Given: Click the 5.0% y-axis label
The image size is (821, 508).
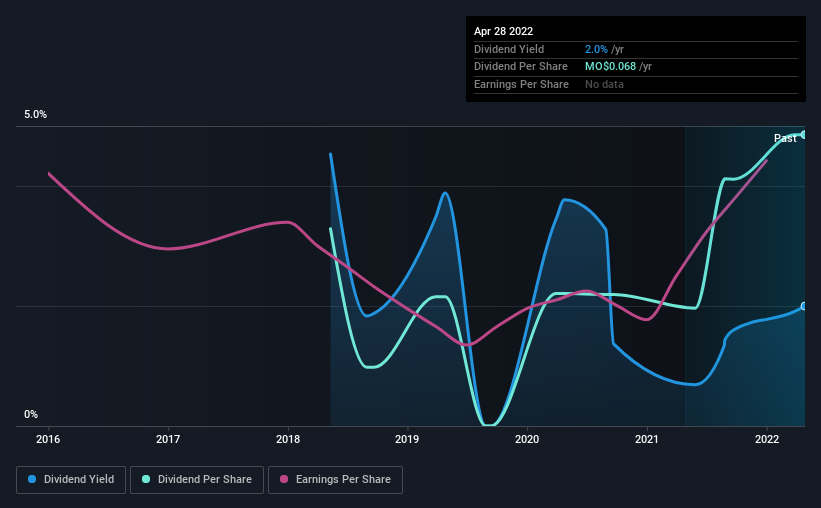Looking at the screenshot, I should pyautogui.click(x=35, y=114).
